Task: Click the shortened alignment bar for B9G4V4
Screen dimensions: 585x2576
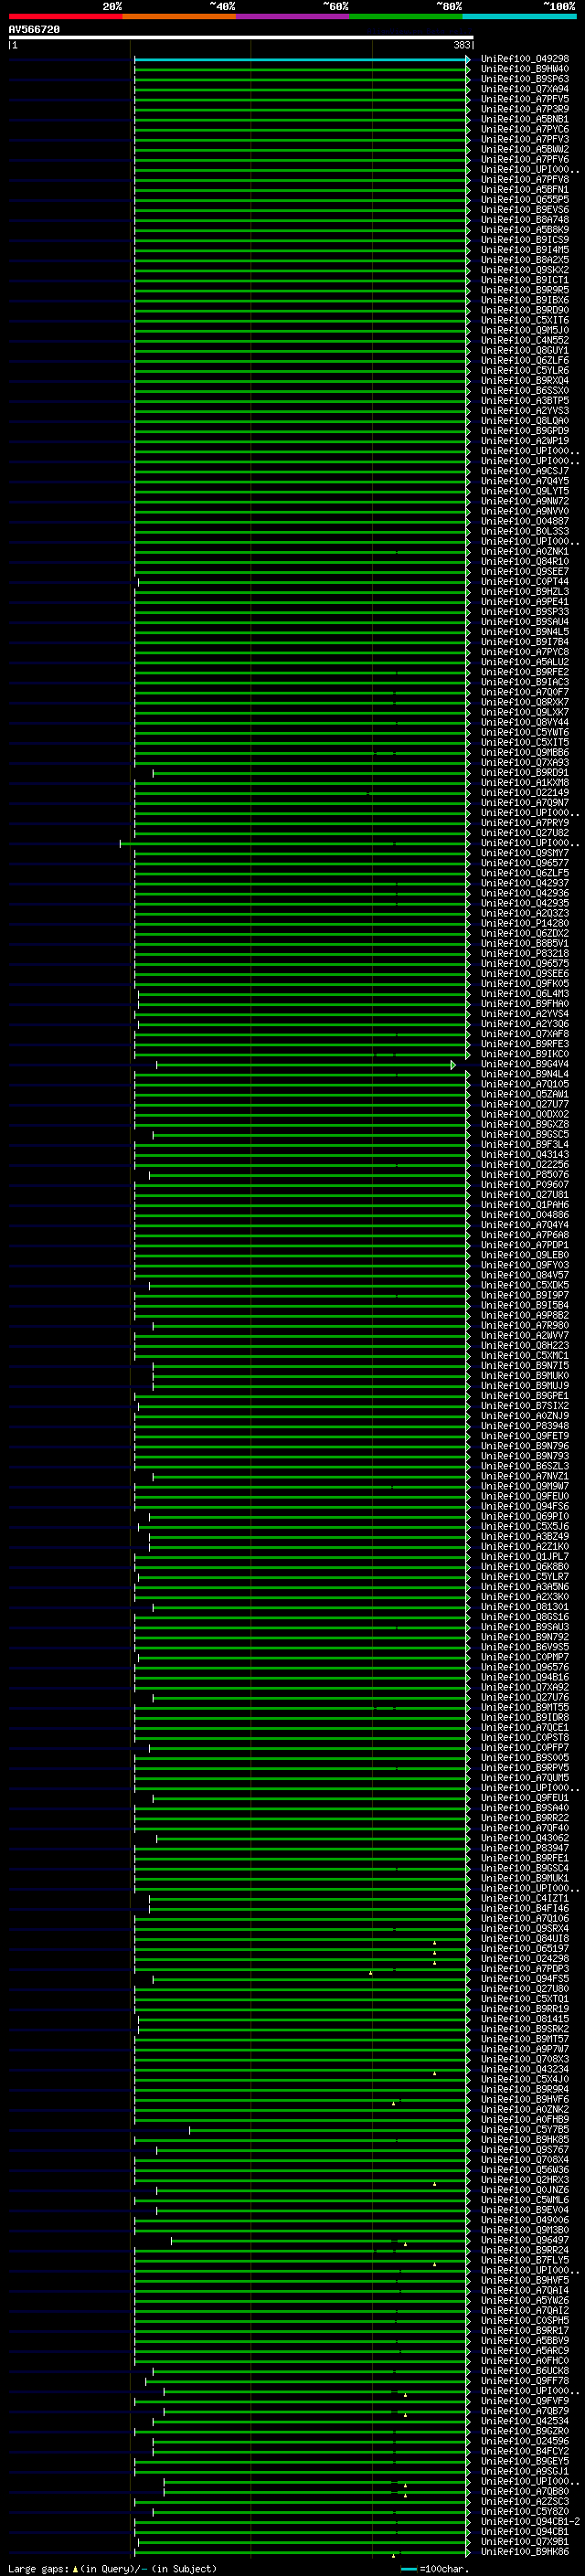Action: (x=306, y=1064)
